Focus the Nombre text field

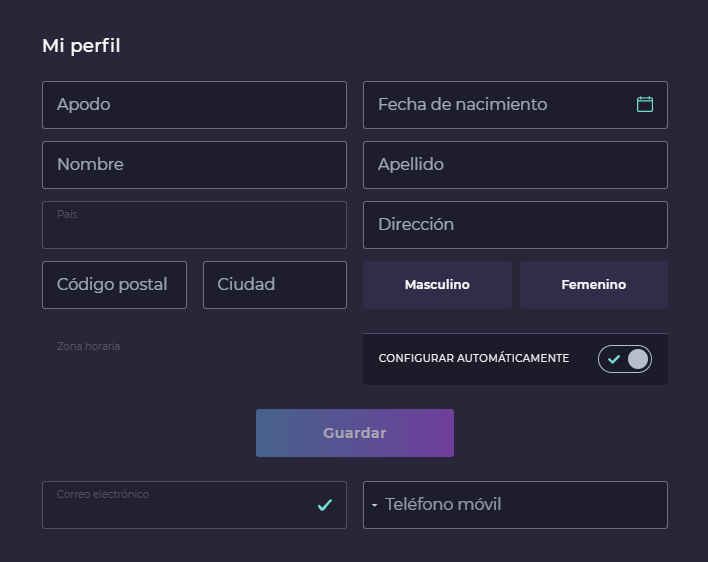coord(194,165)
